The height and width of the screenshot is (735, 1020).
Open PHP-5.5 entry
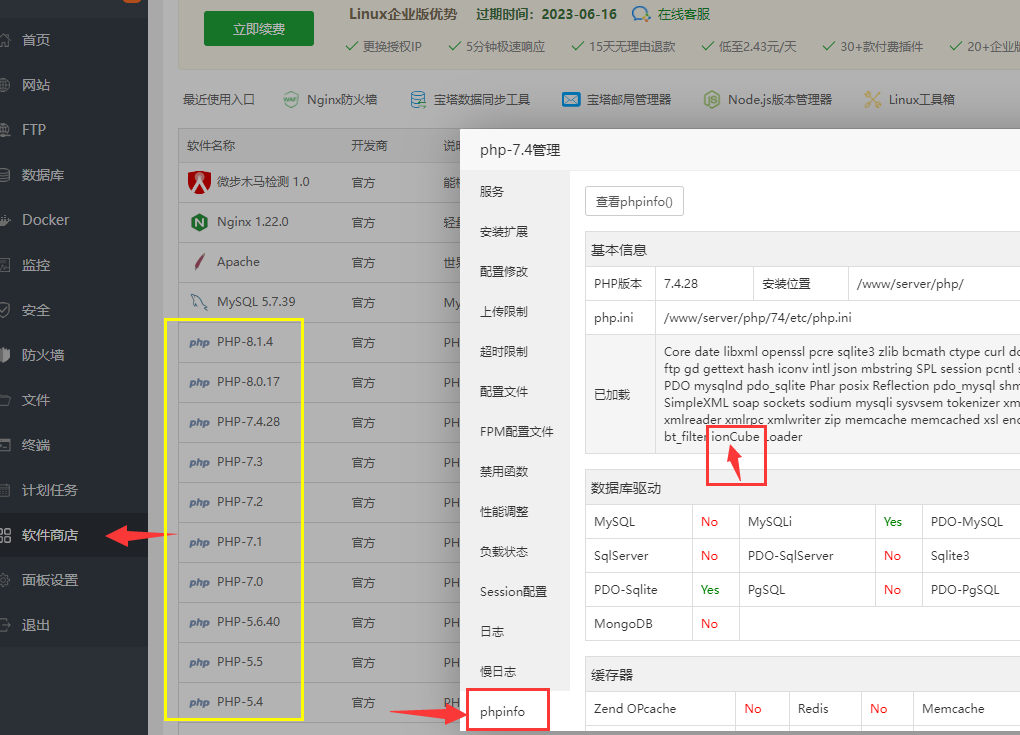pyautogui.click(x=240, y=662)
